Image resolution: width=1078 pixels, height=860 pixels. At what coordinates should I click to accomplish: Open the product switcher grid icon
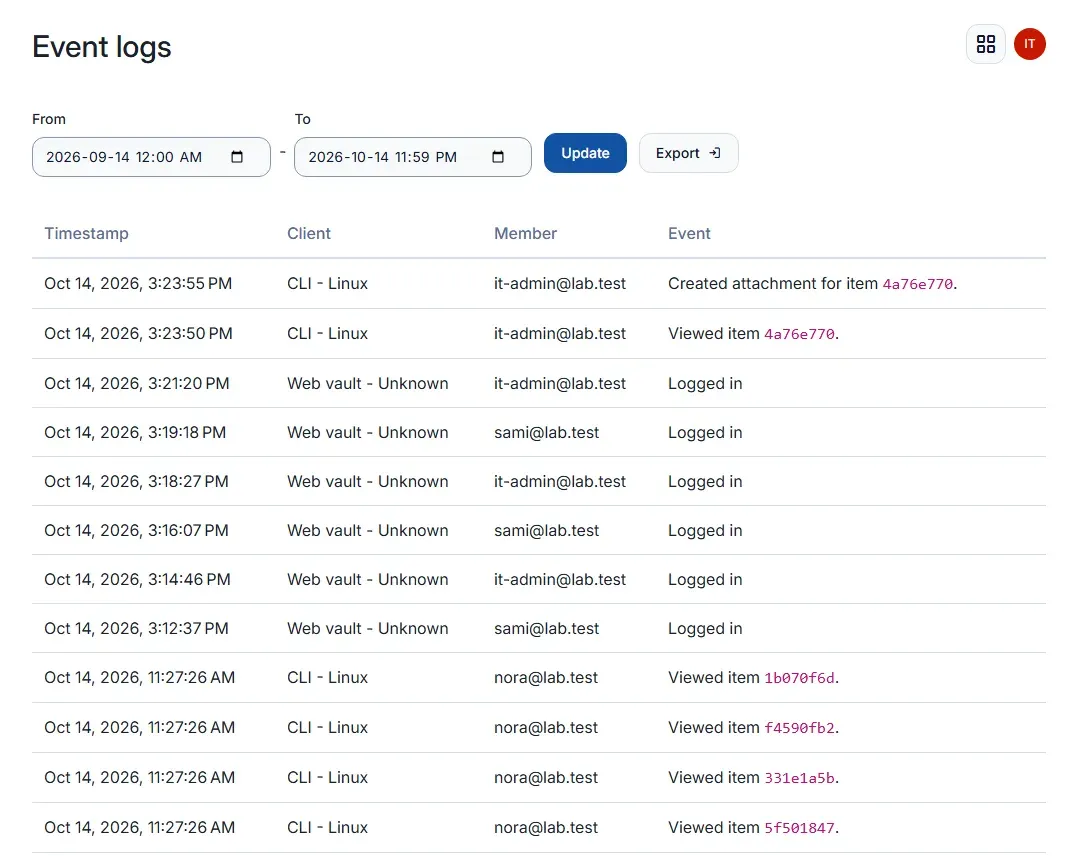(x=985, y=44)
